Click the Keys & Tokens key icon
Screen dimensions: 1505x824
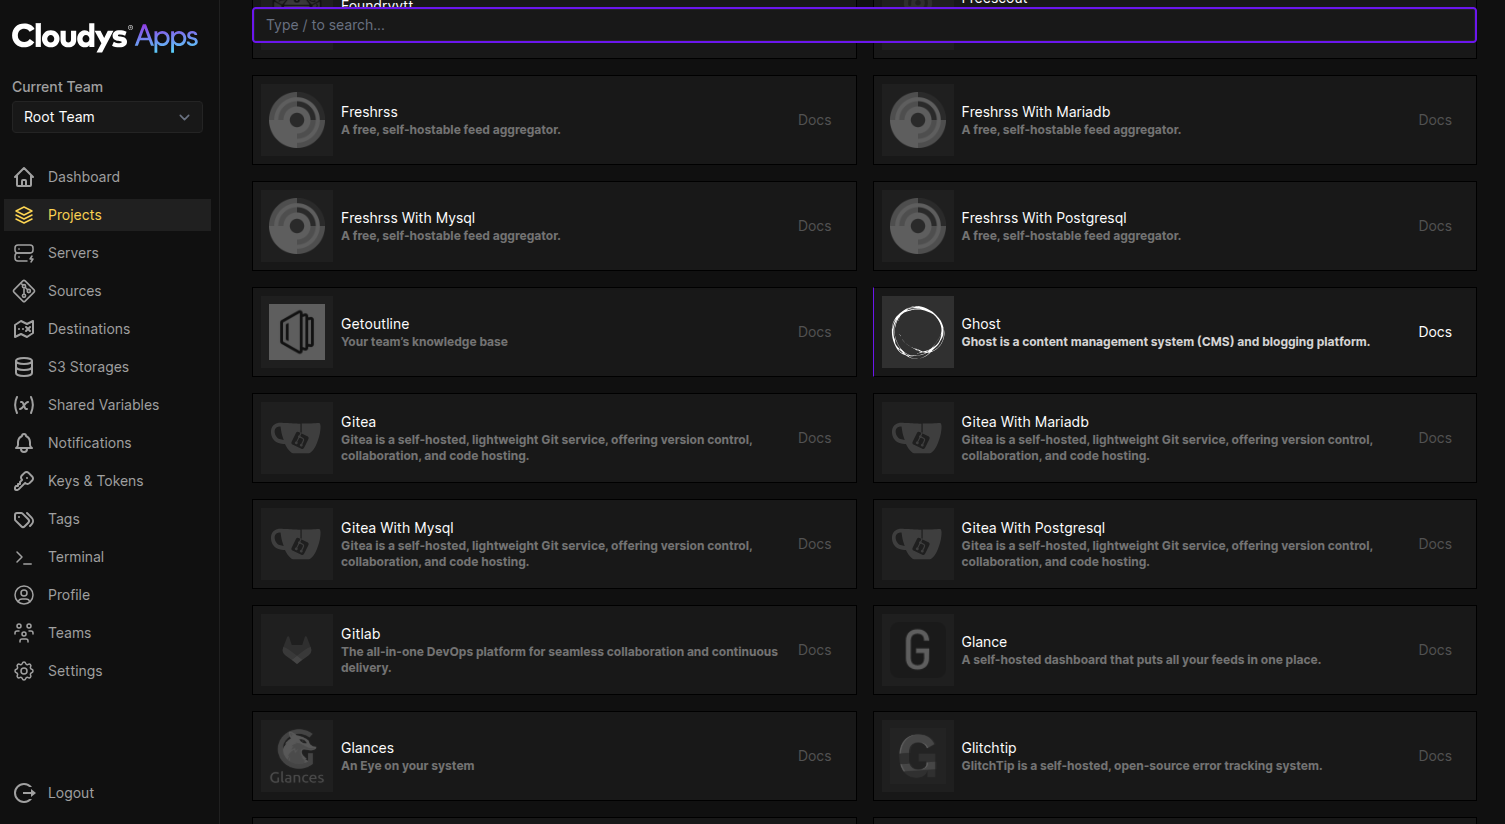coord(24,481)
